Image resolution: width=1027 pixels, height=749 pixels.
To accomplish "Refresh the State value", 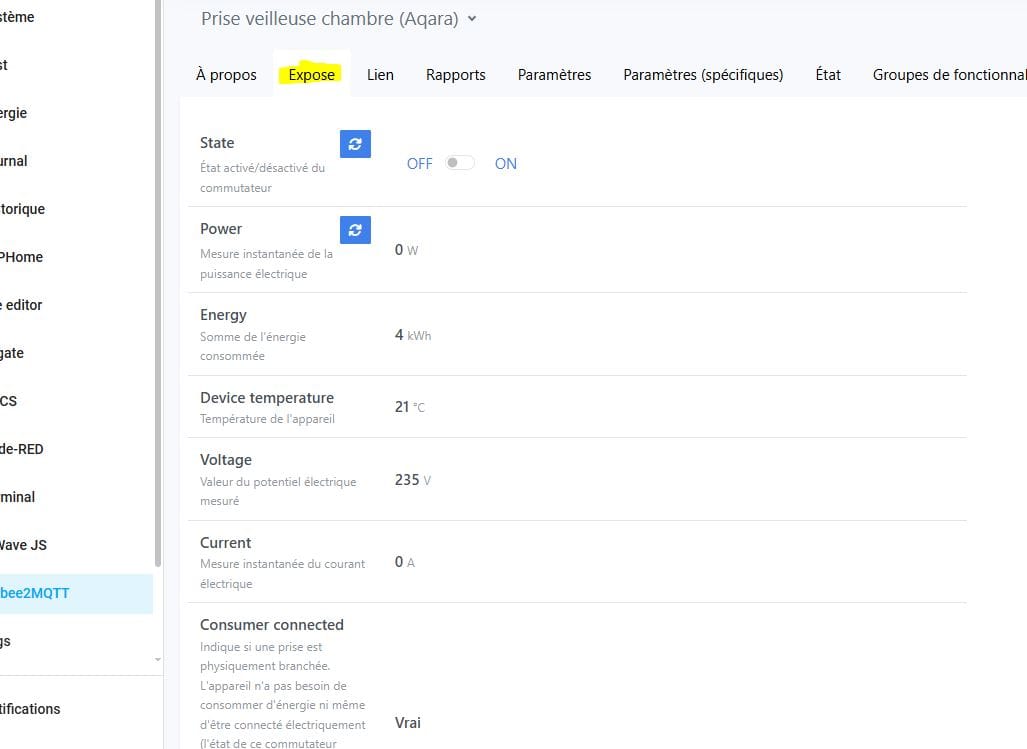I will 355,144.
